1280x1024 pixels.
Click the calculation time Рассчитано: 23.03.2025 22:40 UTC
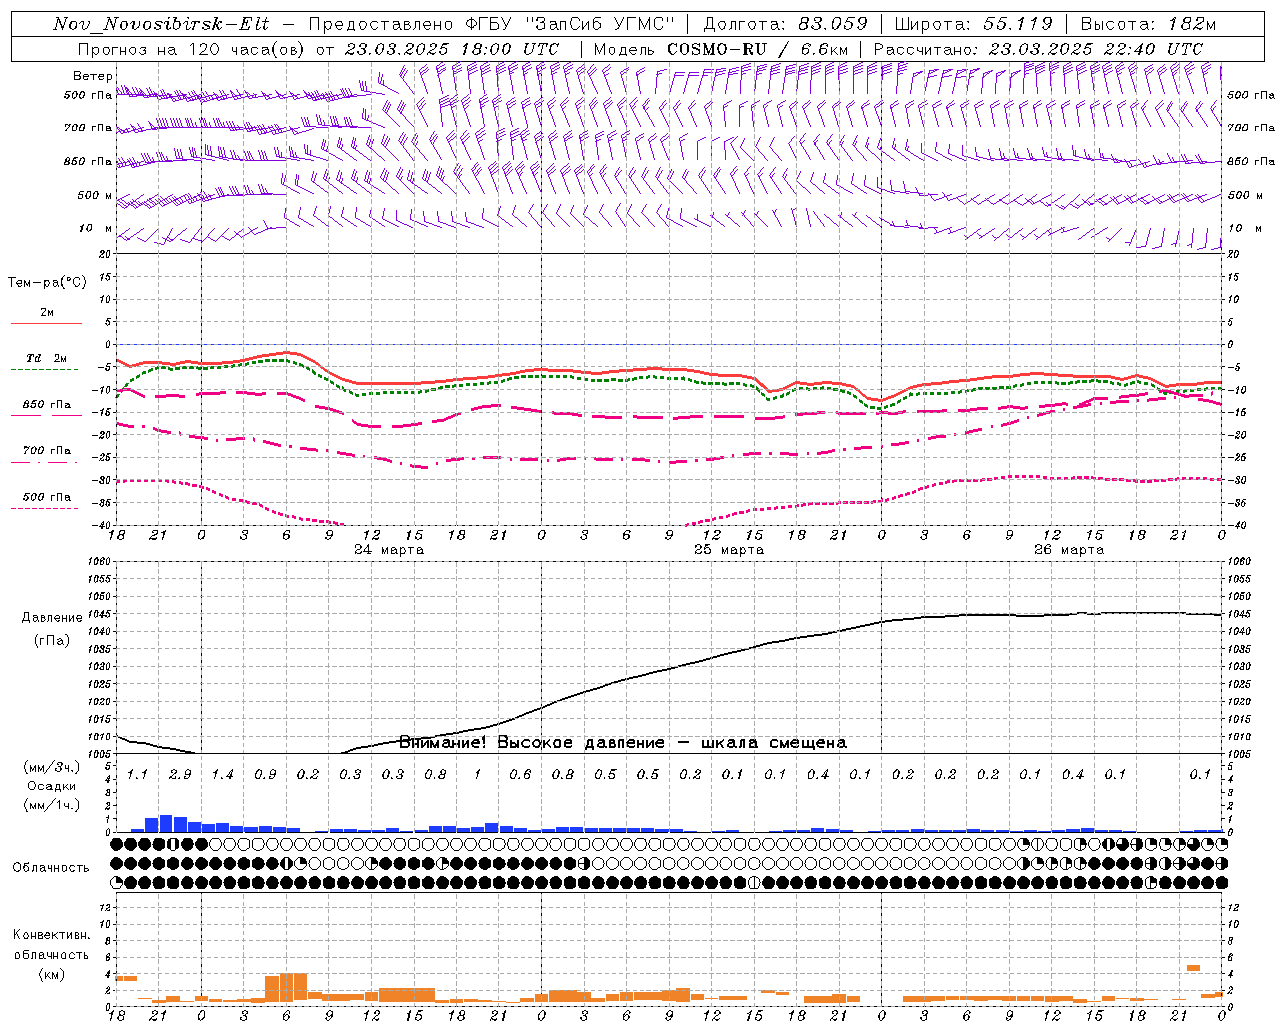tap(1038, 49)
